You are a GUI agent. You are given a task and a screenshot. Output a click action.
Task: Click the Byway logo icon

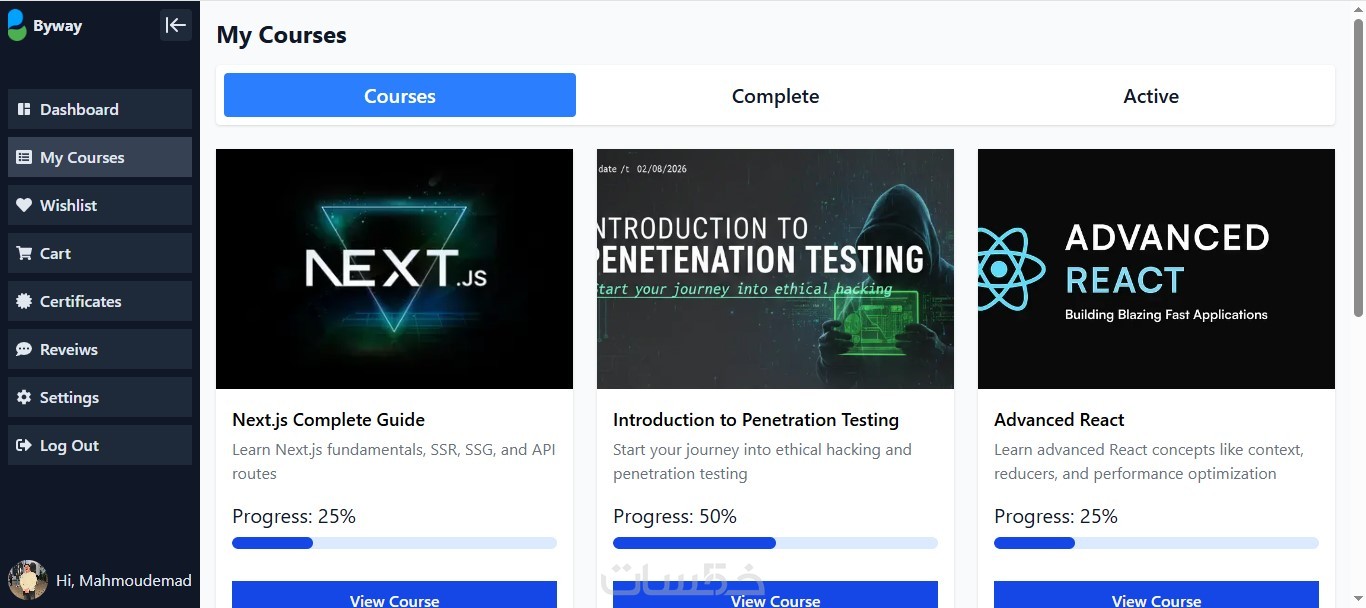click(x=17, y=25)
